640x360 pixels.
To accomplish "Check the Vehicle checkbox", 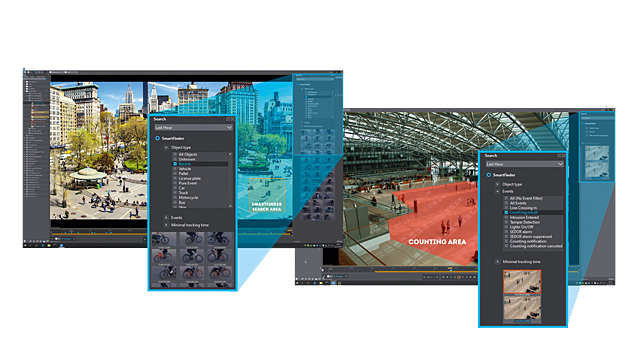I will click(175, 169).
